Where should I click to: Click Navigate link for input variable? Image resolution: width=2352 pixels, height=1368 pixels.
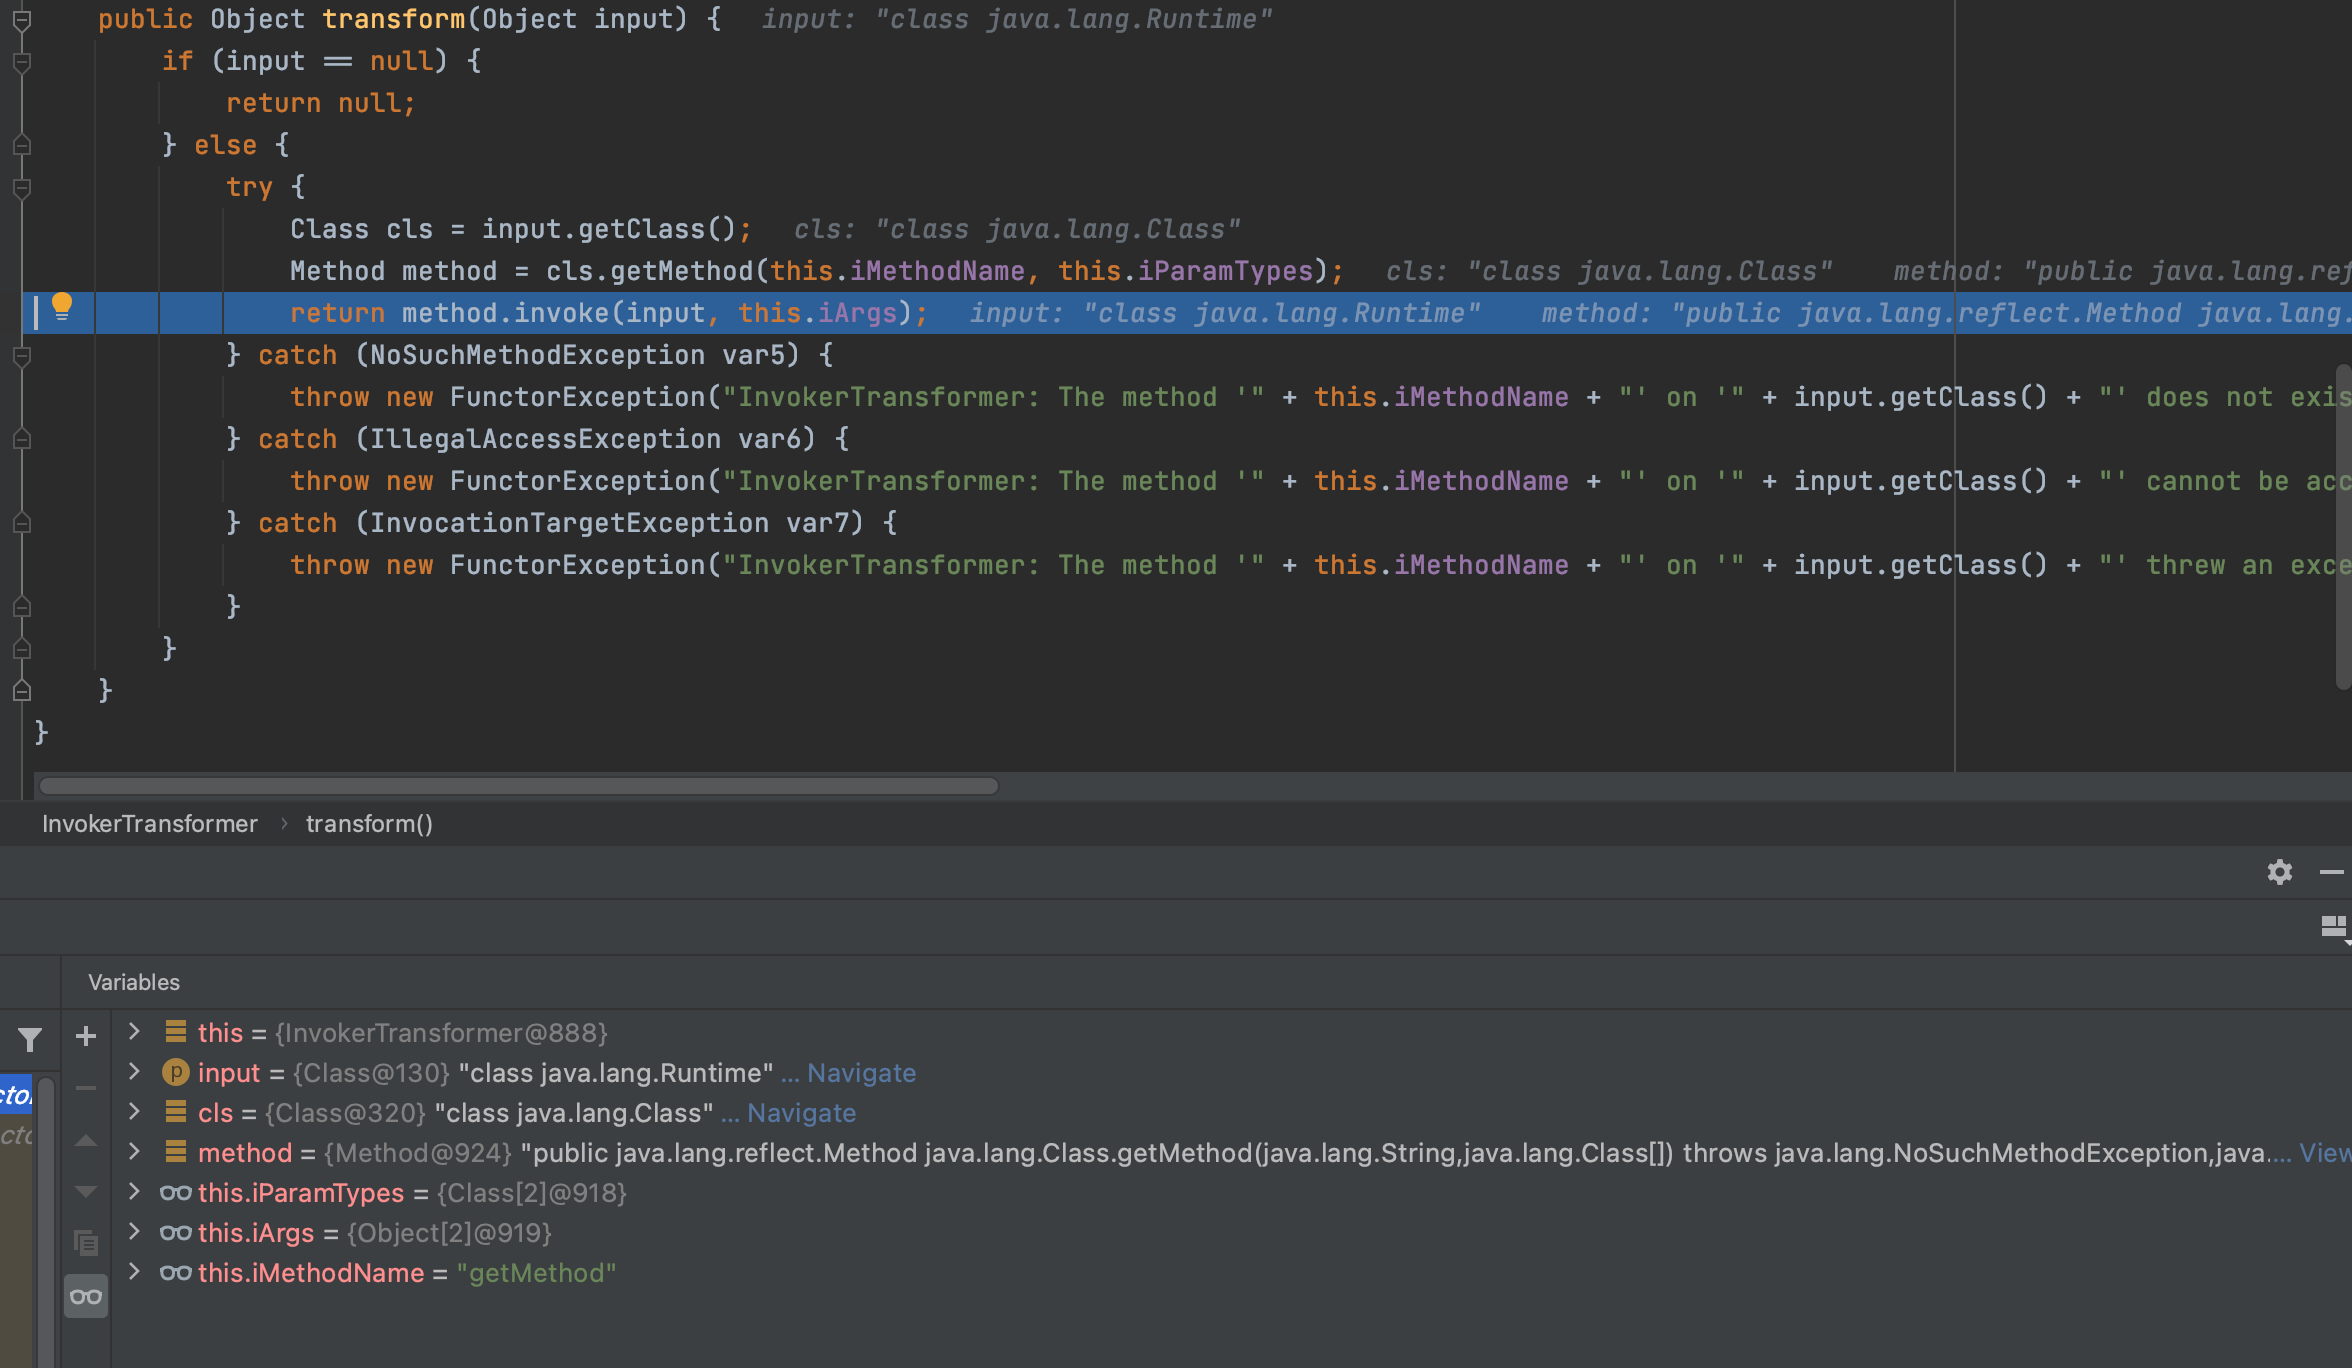click(x=861, y=1073)
